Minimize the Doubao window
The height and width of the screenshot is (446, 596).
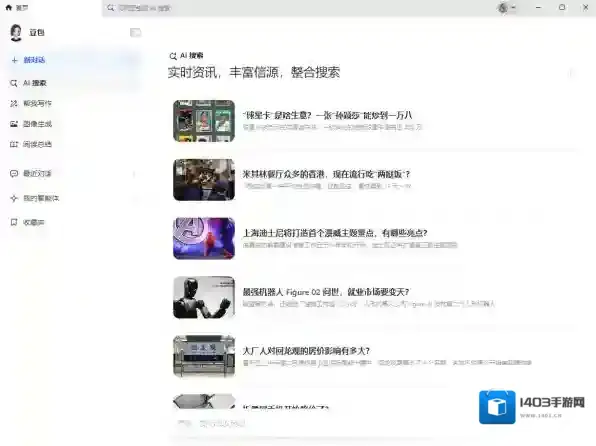click(538, 8)
